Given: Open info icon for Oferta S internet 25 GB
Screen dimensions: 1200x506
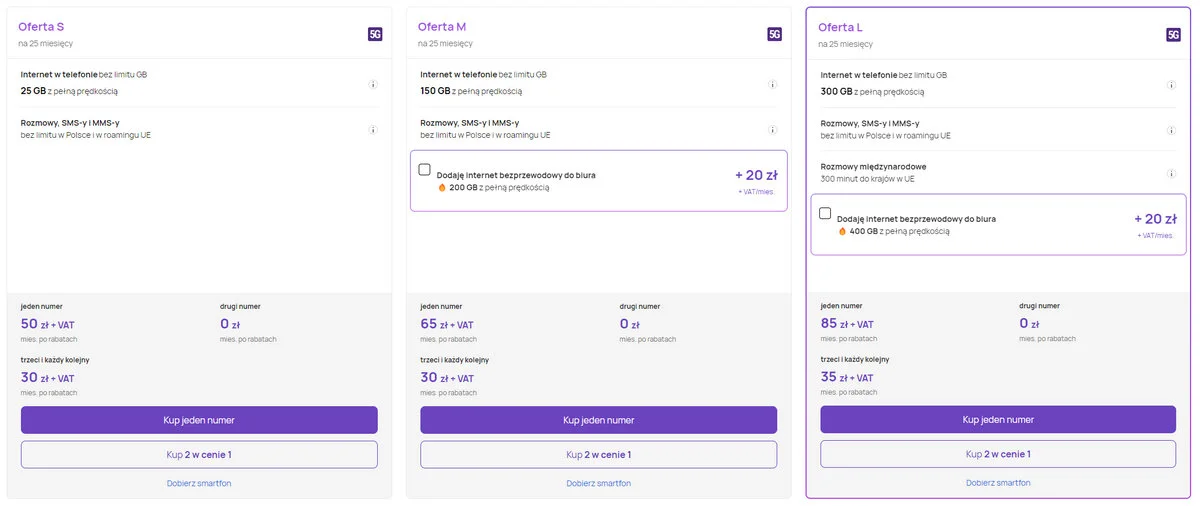Looking at the screenshot, I should (x=373, y=84).
